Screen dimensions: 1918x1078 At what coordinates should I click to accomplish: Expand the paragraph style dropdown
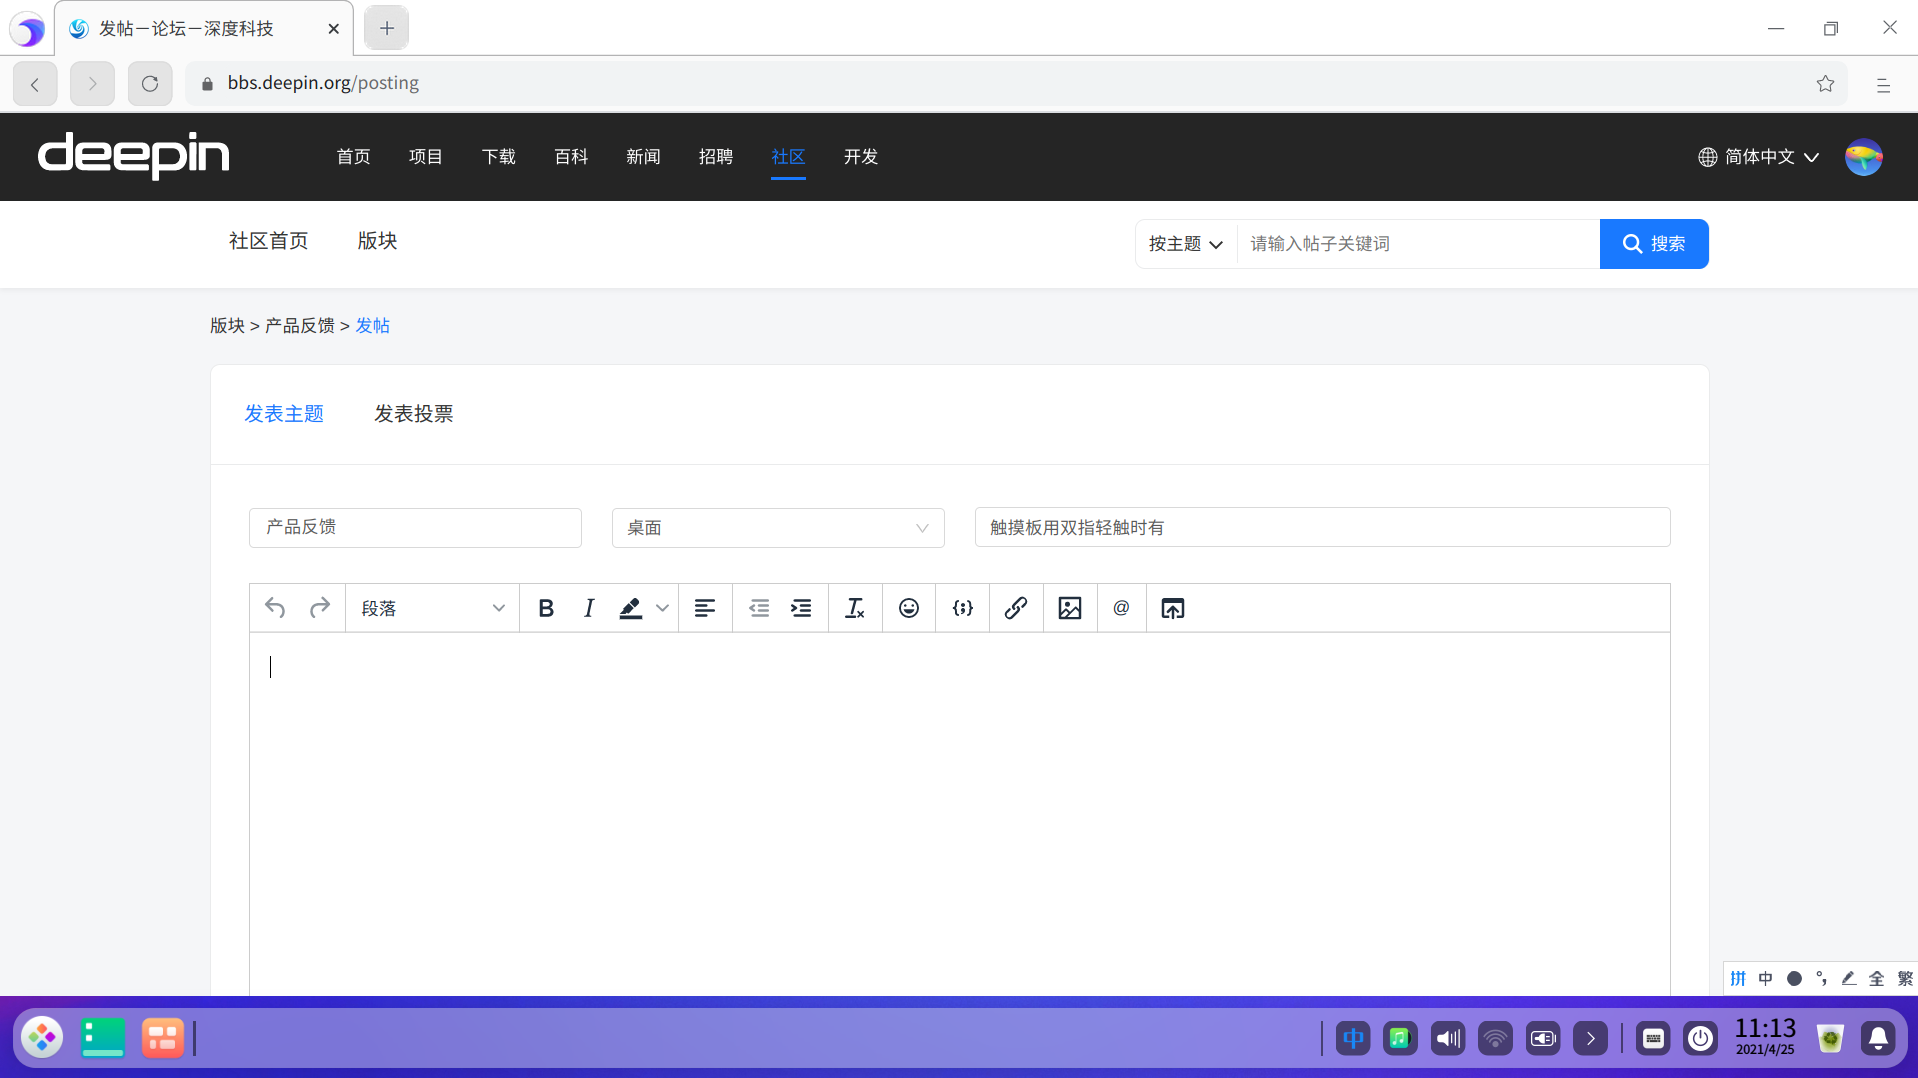(x=432, y=608)
